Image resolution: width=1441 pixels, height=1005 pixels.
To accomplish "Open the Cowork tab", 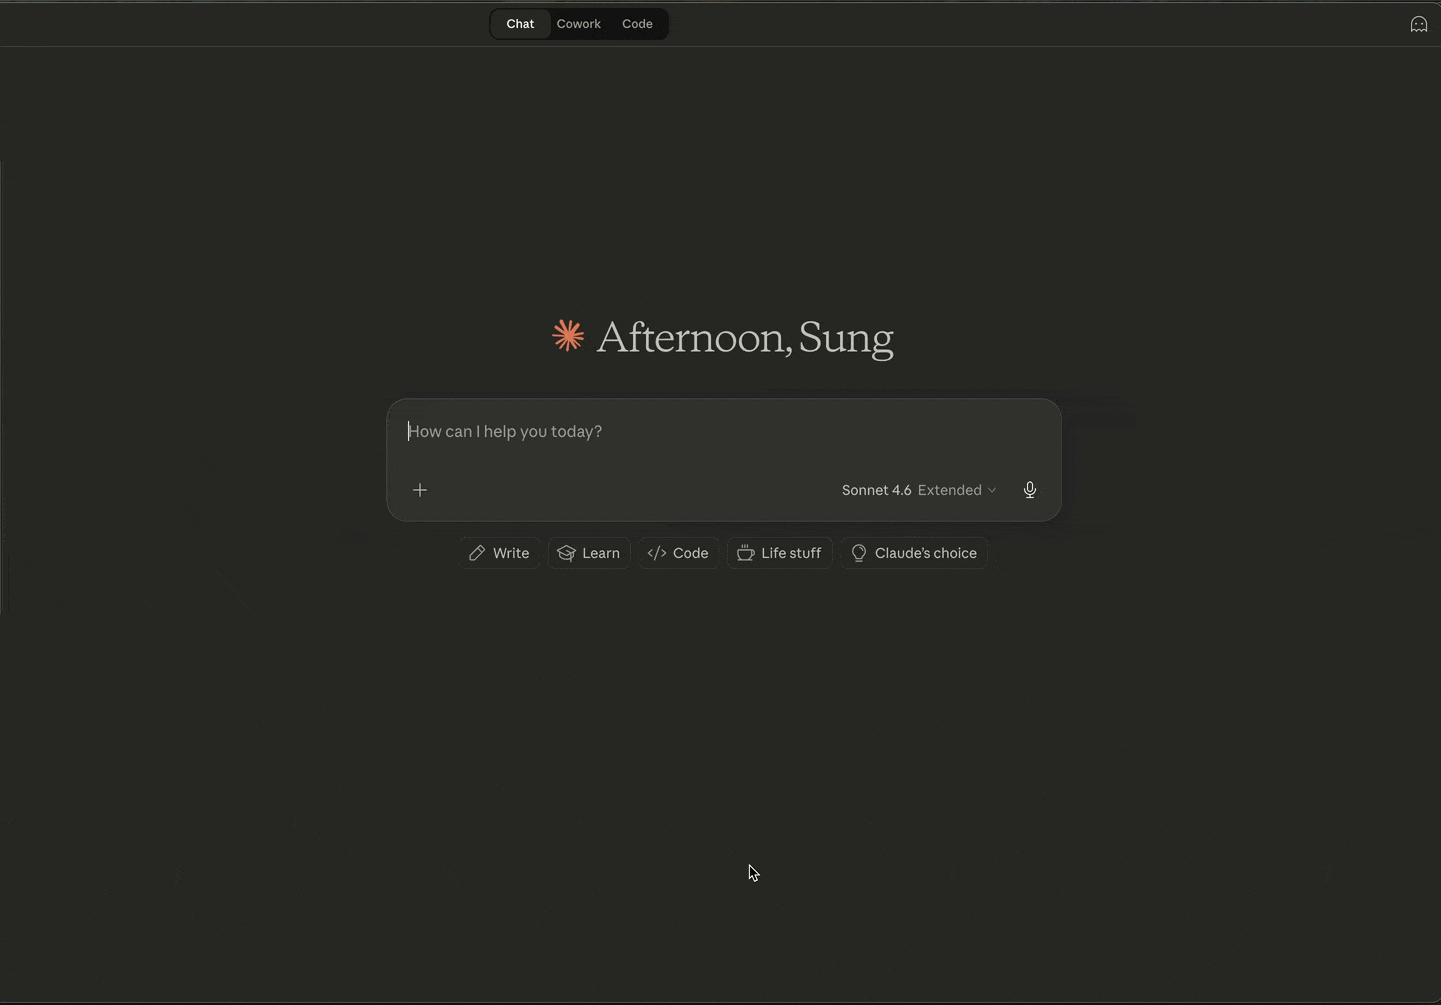I will point(578,24).
